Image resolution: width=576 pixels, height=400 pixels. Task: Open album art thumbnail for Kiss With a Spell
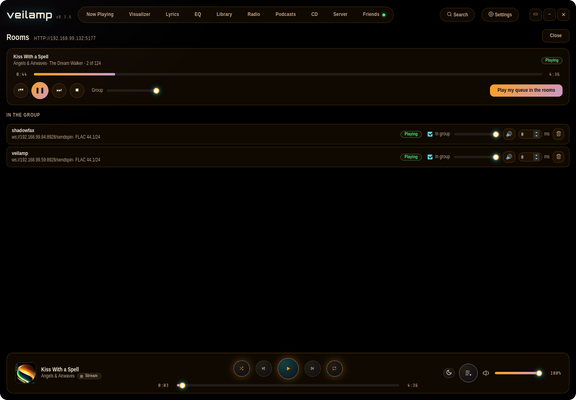(x=26, y=373)
